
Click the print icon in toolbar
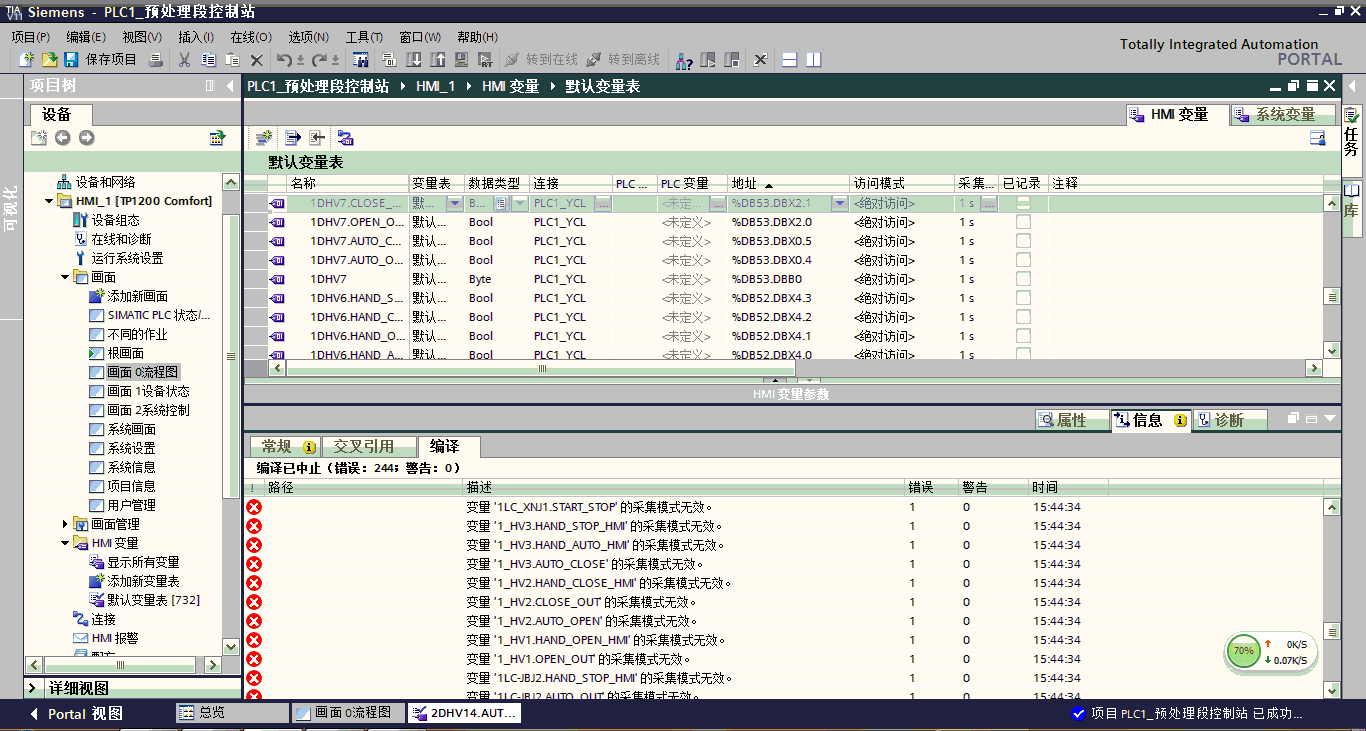[156, 60]
